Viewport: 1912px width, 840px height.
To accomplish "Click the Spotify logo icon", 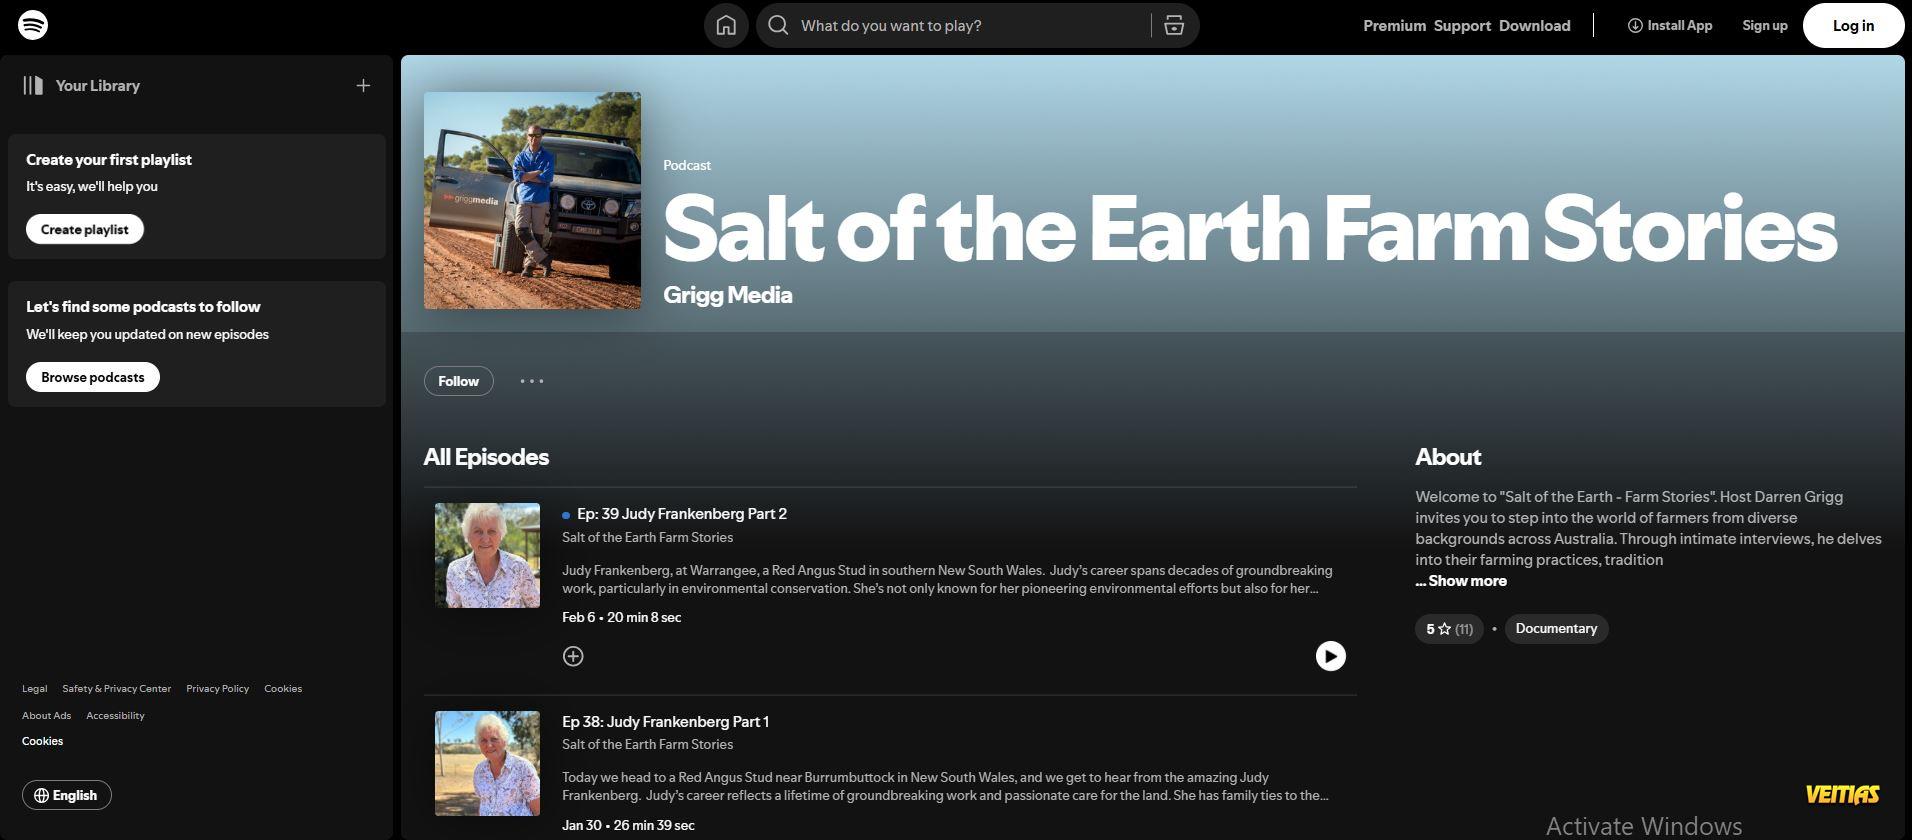I will click(x=33, y=25).
